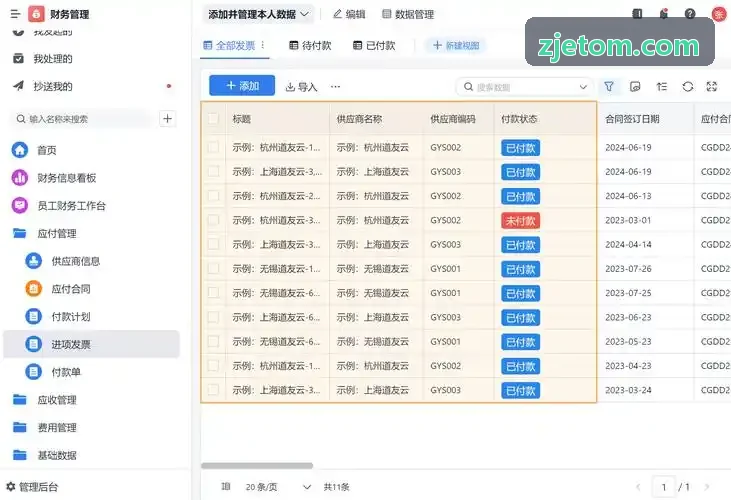This screenshot has width=731, height=500.
Task: Click the 2023-03-24 date cell
Action: (x=628, y=390)
